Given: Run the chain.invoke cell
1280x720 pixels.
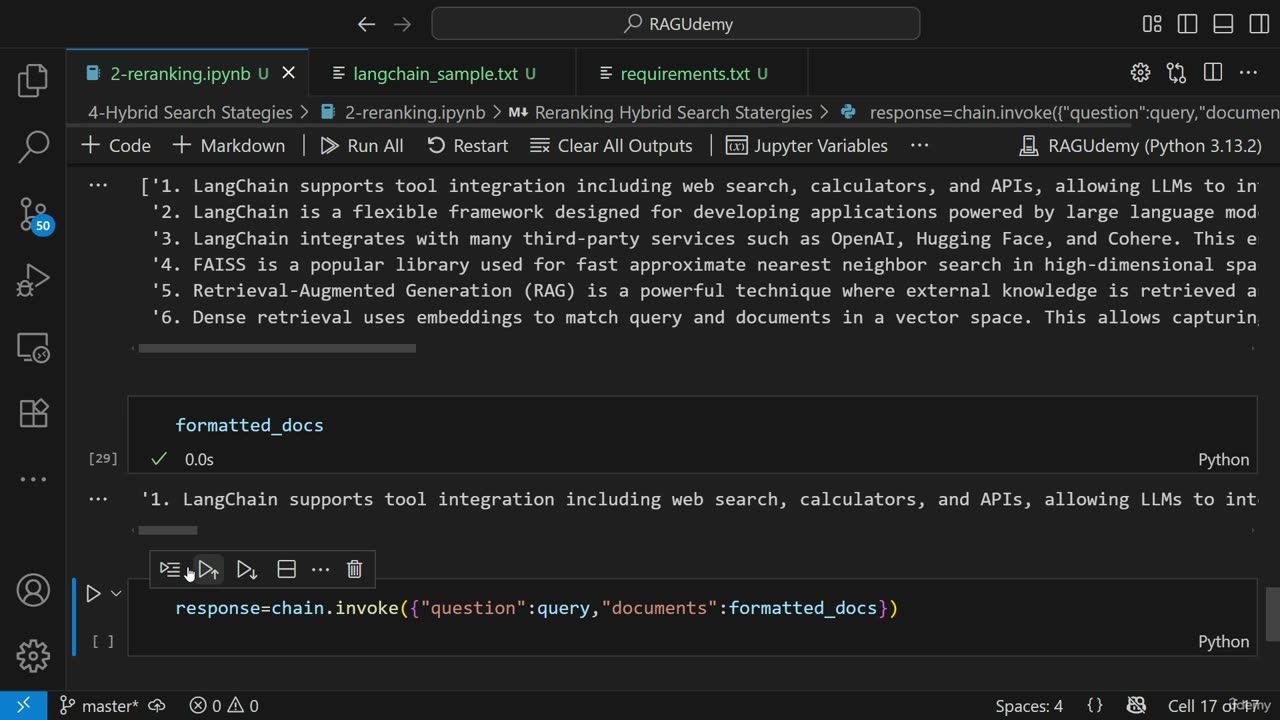Looking at the screenshot, I should tap(93, 594).
